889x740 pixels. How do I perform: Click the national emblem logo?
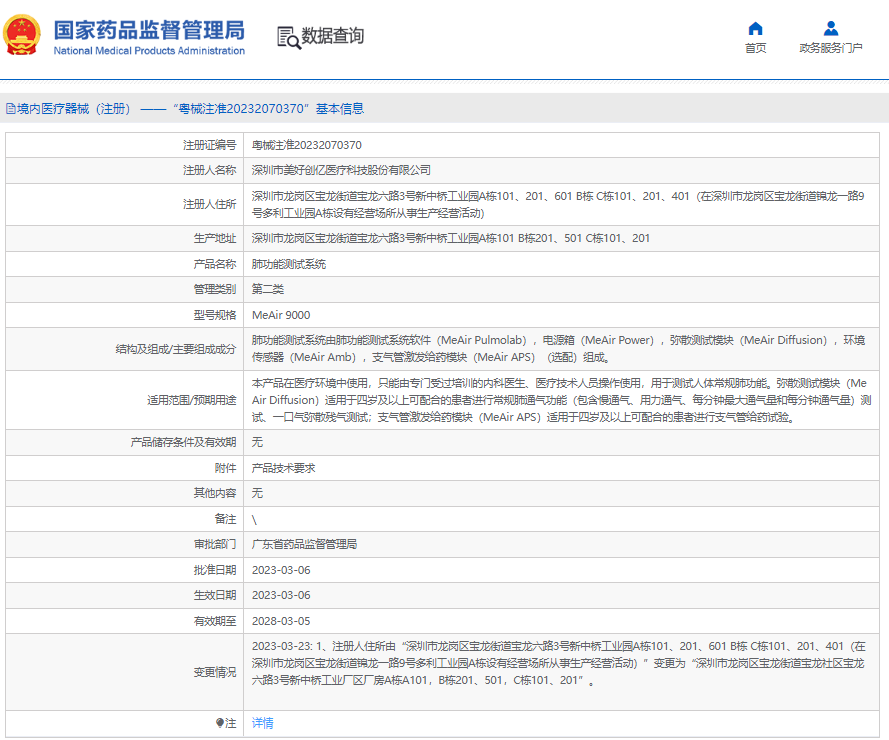click(x=22, y=35)
